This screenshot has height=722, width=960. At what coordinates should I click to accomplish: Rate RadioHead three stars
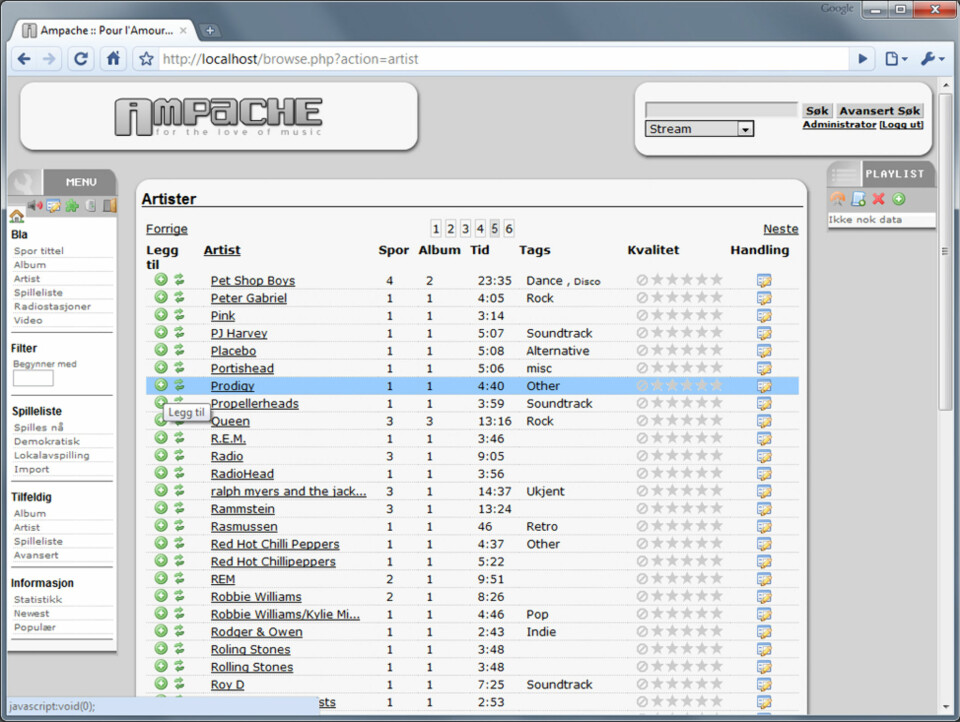(x=687, y=473)
